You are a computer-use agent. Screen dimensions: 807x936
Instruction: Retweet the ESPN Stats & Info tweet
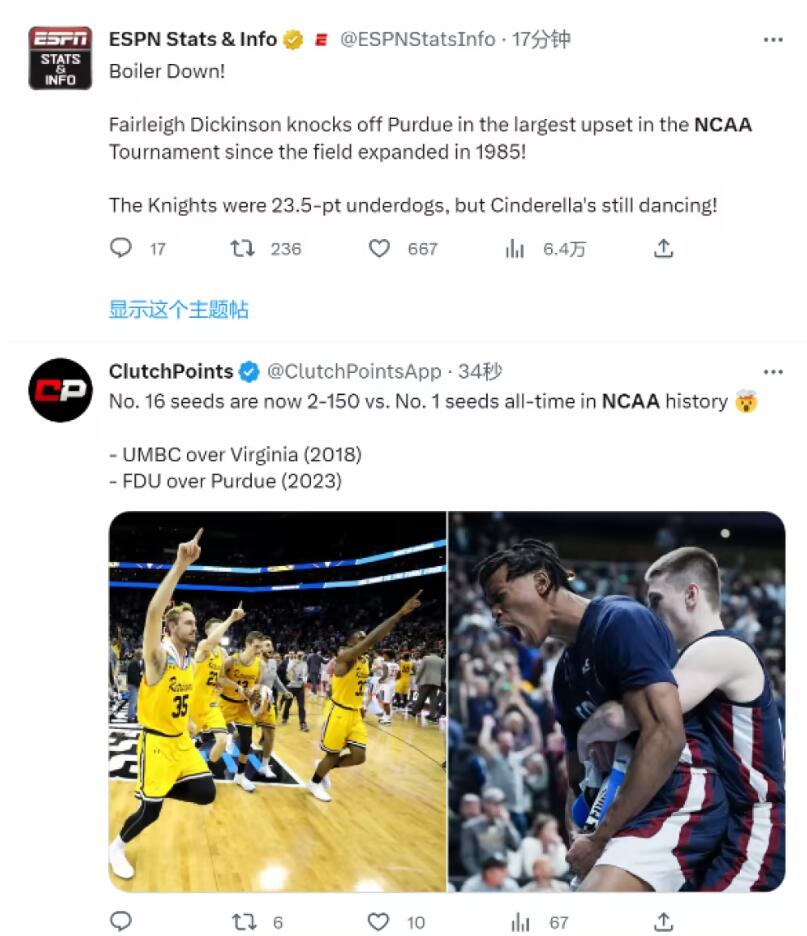click(243, 248)
